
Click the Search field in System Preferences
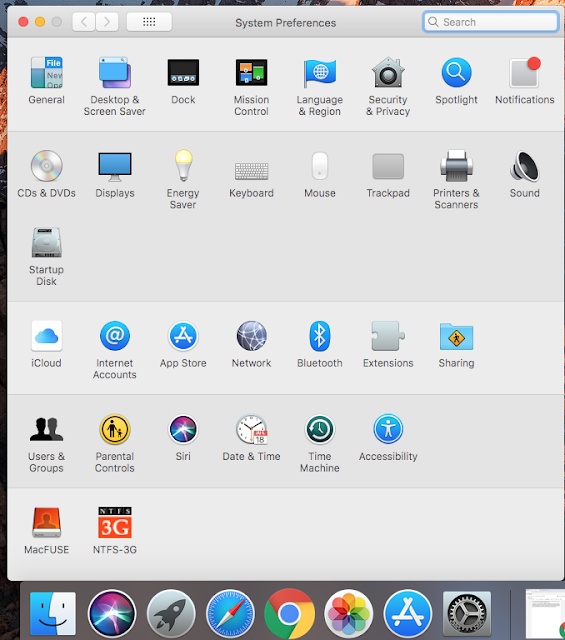click(x=491, y=22)
